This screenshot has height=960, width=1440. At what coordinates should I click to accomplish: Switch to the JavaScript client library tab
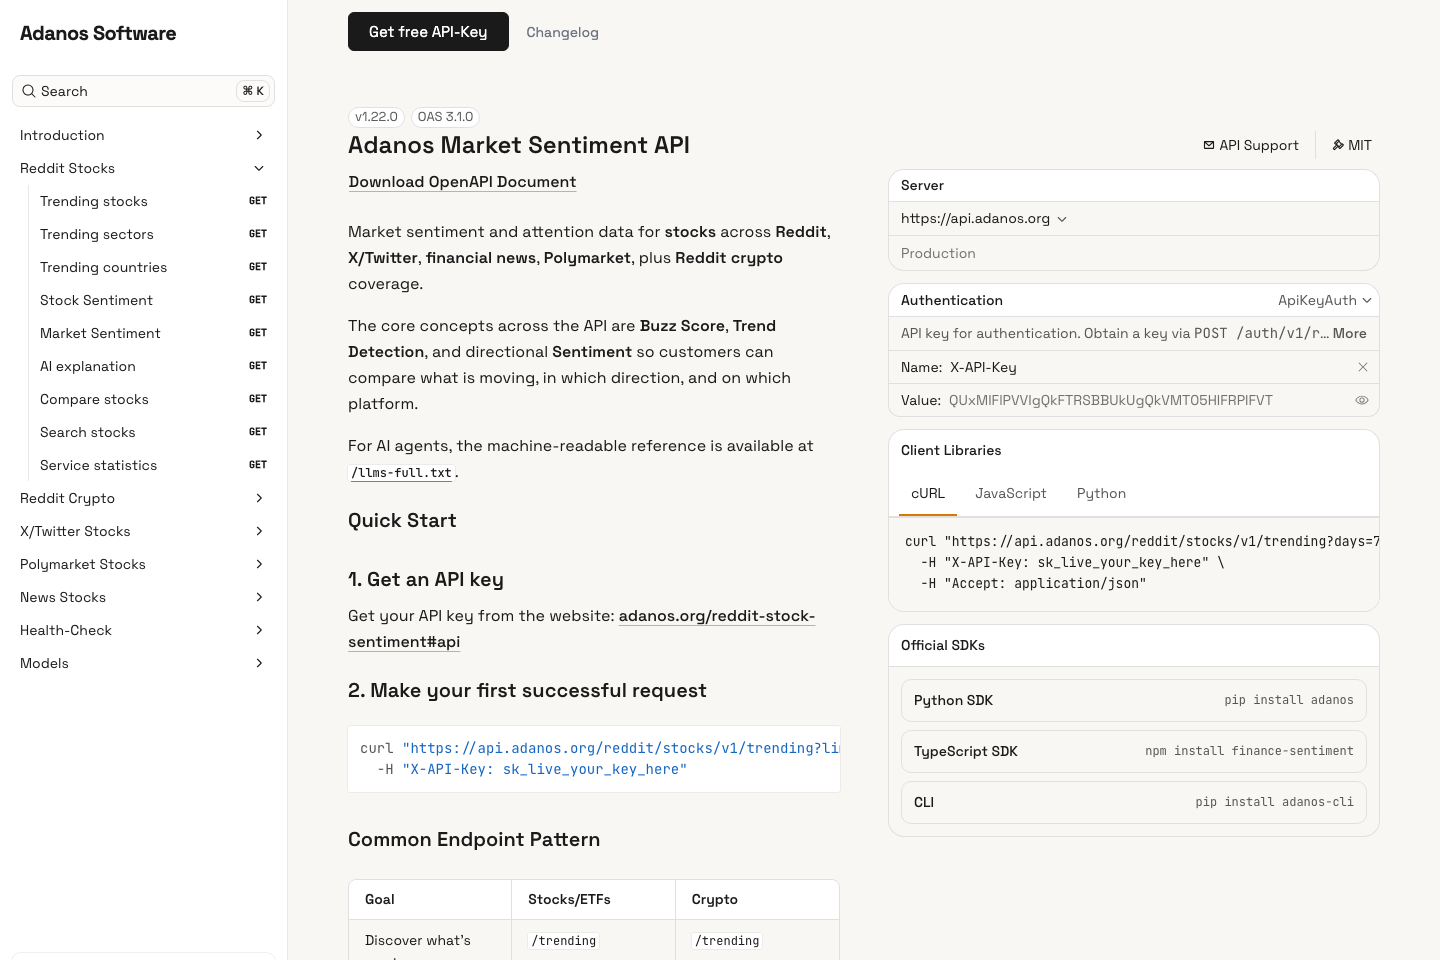point(1010,493)
